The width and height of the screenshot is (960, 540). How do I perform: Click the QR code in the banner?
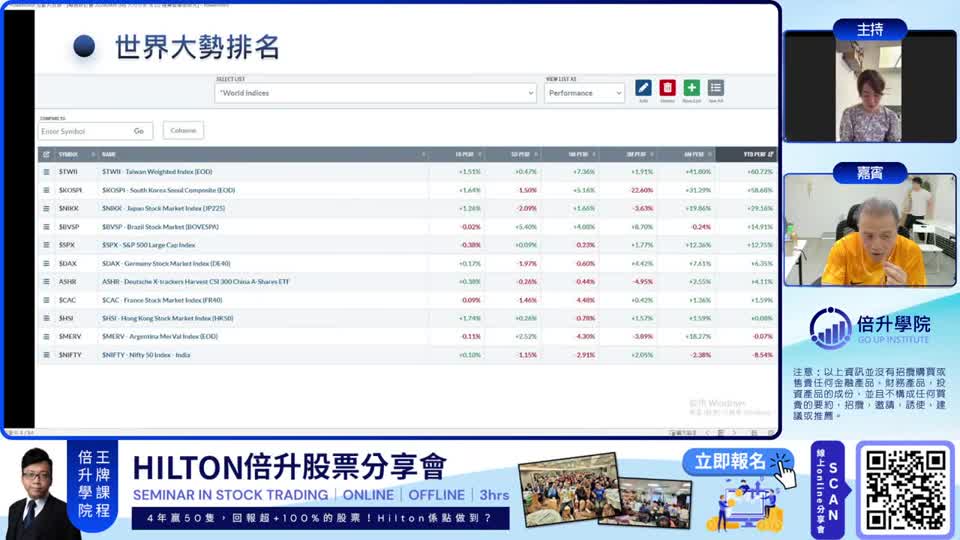906,490
